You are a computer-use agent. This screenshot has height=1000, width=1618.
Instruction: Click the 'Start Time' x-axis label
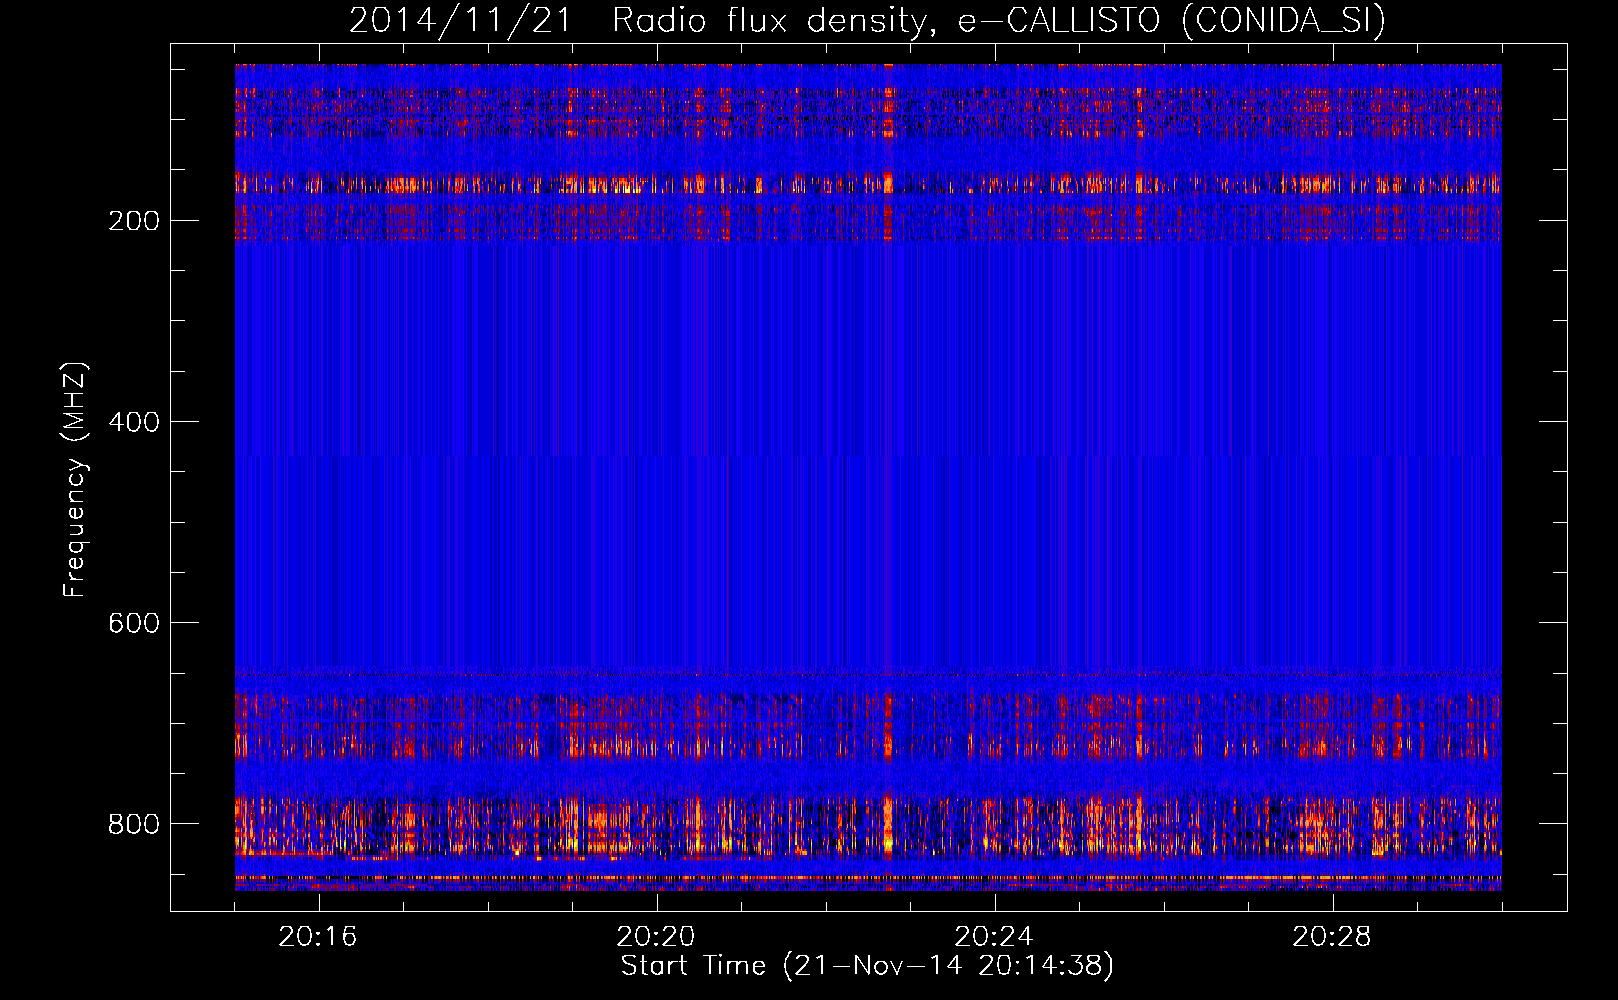tap(866, 966)
